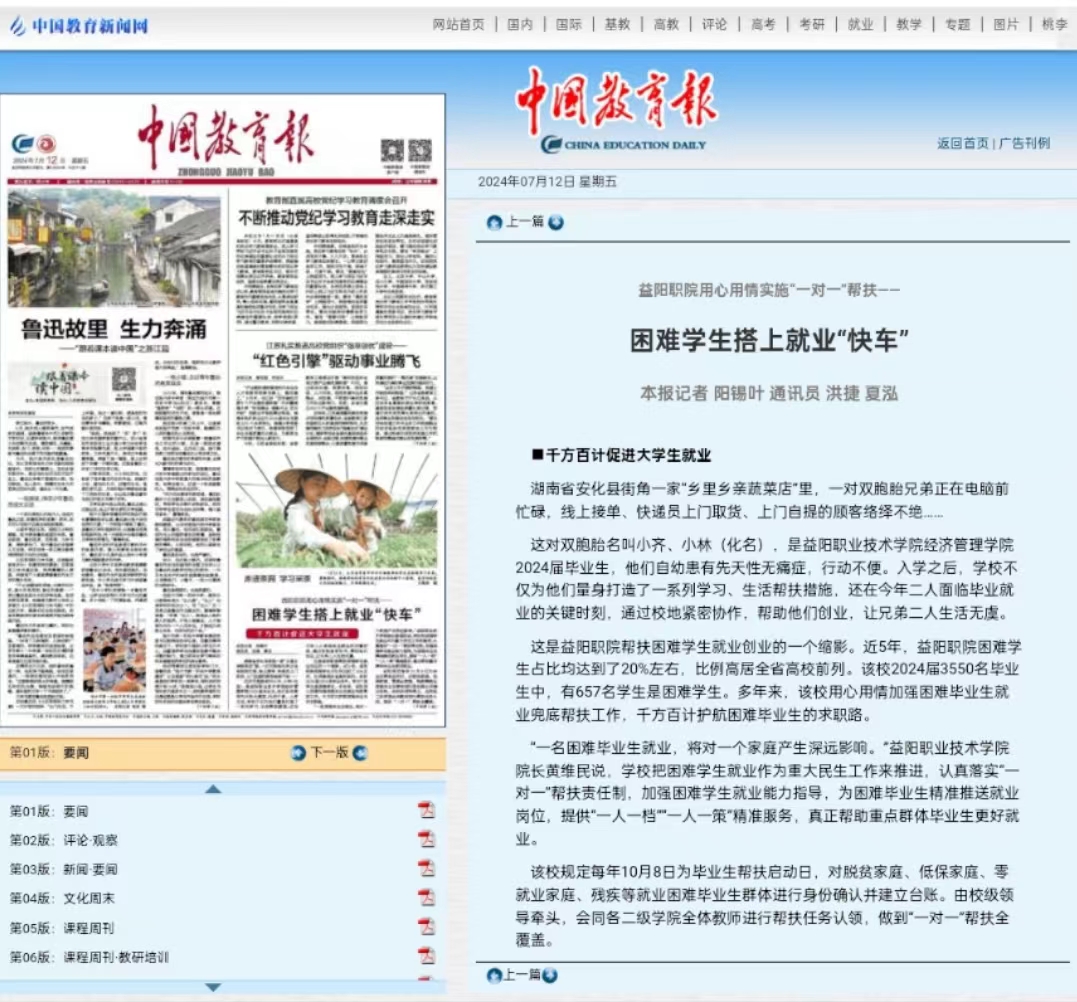Download the PDF for 第03版 新闻·要闻
The image size is (1077, 1002).
[426, 869]
